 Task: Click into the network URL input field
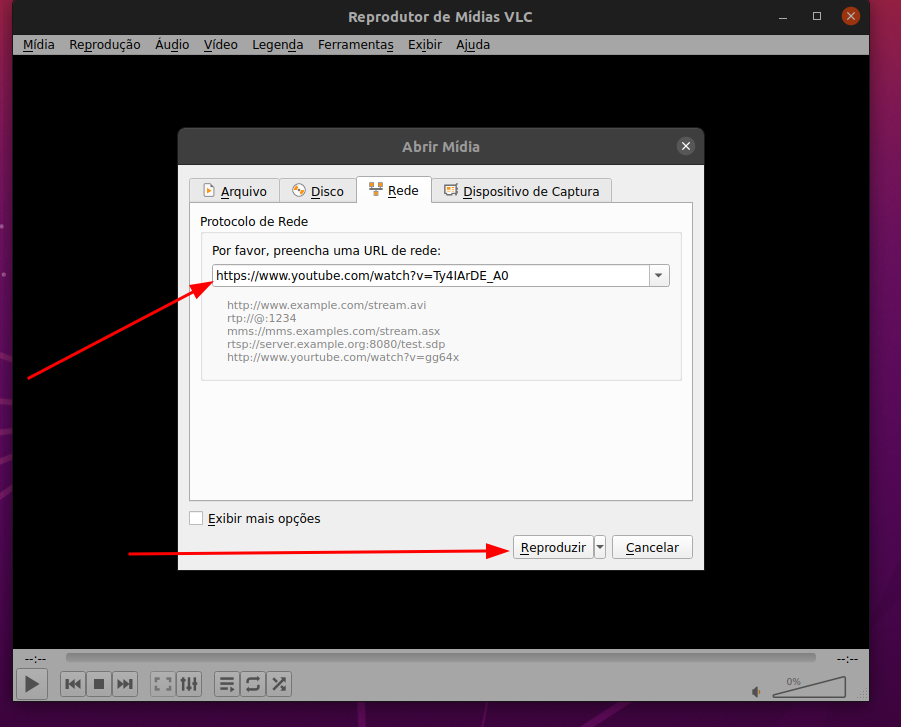[430, 276]
